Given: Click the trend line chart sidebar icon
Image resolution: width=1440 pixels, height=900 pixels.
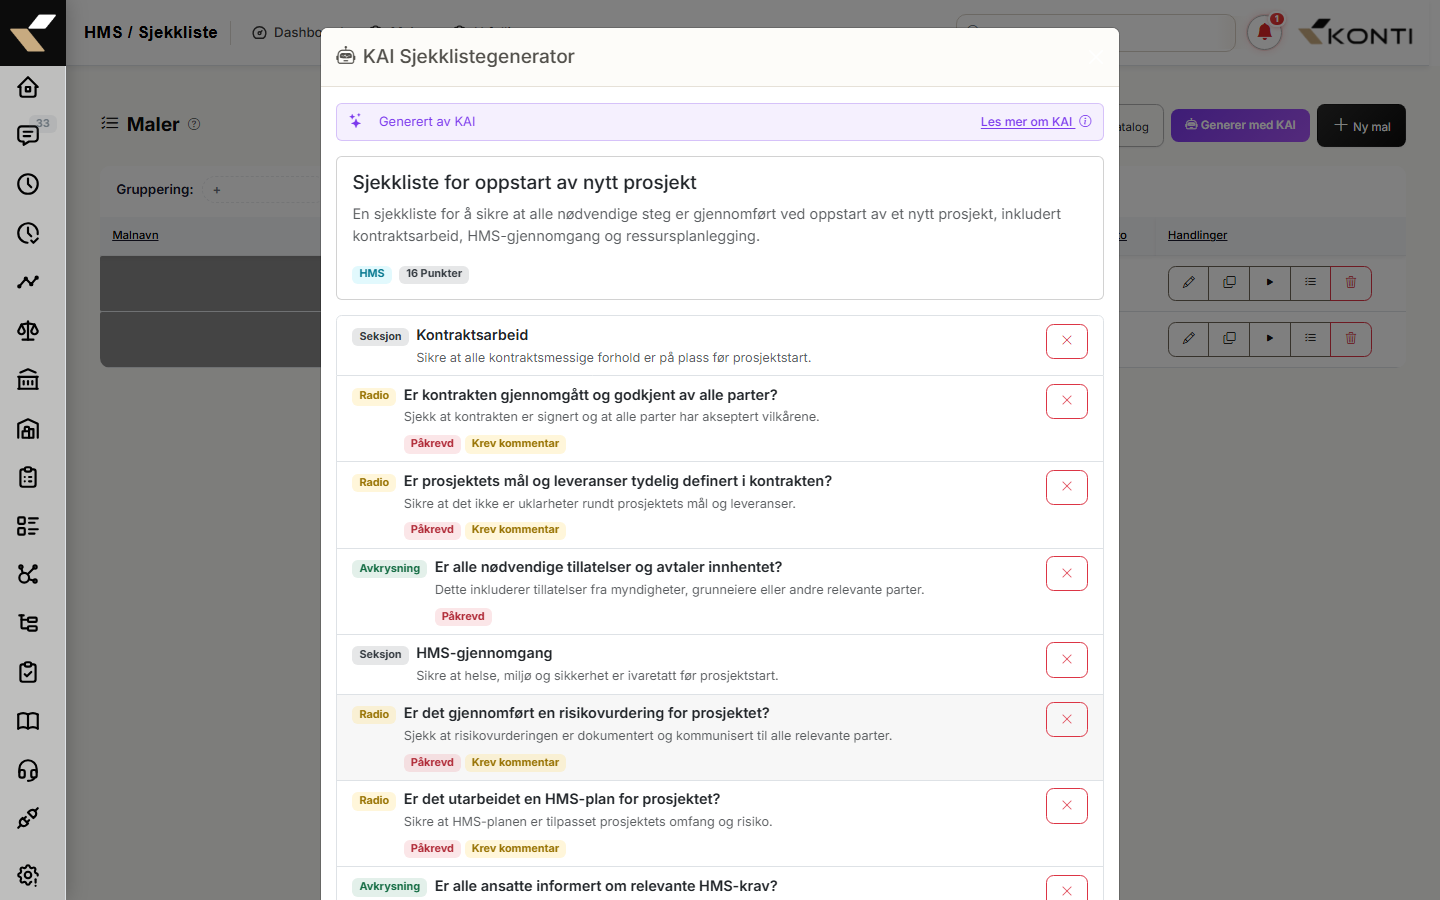Looking at the screenshot, I should [28, 282].
